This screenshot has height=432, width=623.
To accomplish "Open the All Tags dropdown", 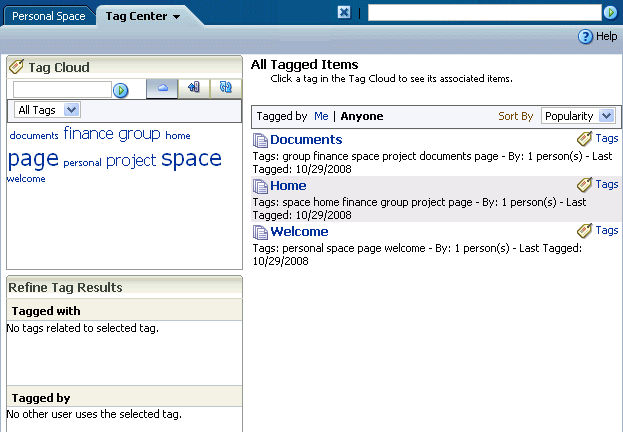I will coord(47,110).
